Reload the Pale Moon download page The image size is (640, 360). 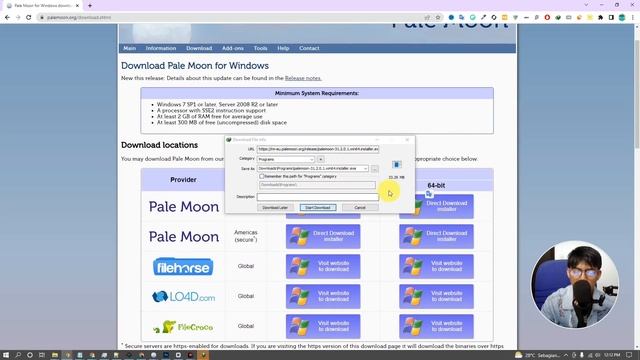pos(29,18)
